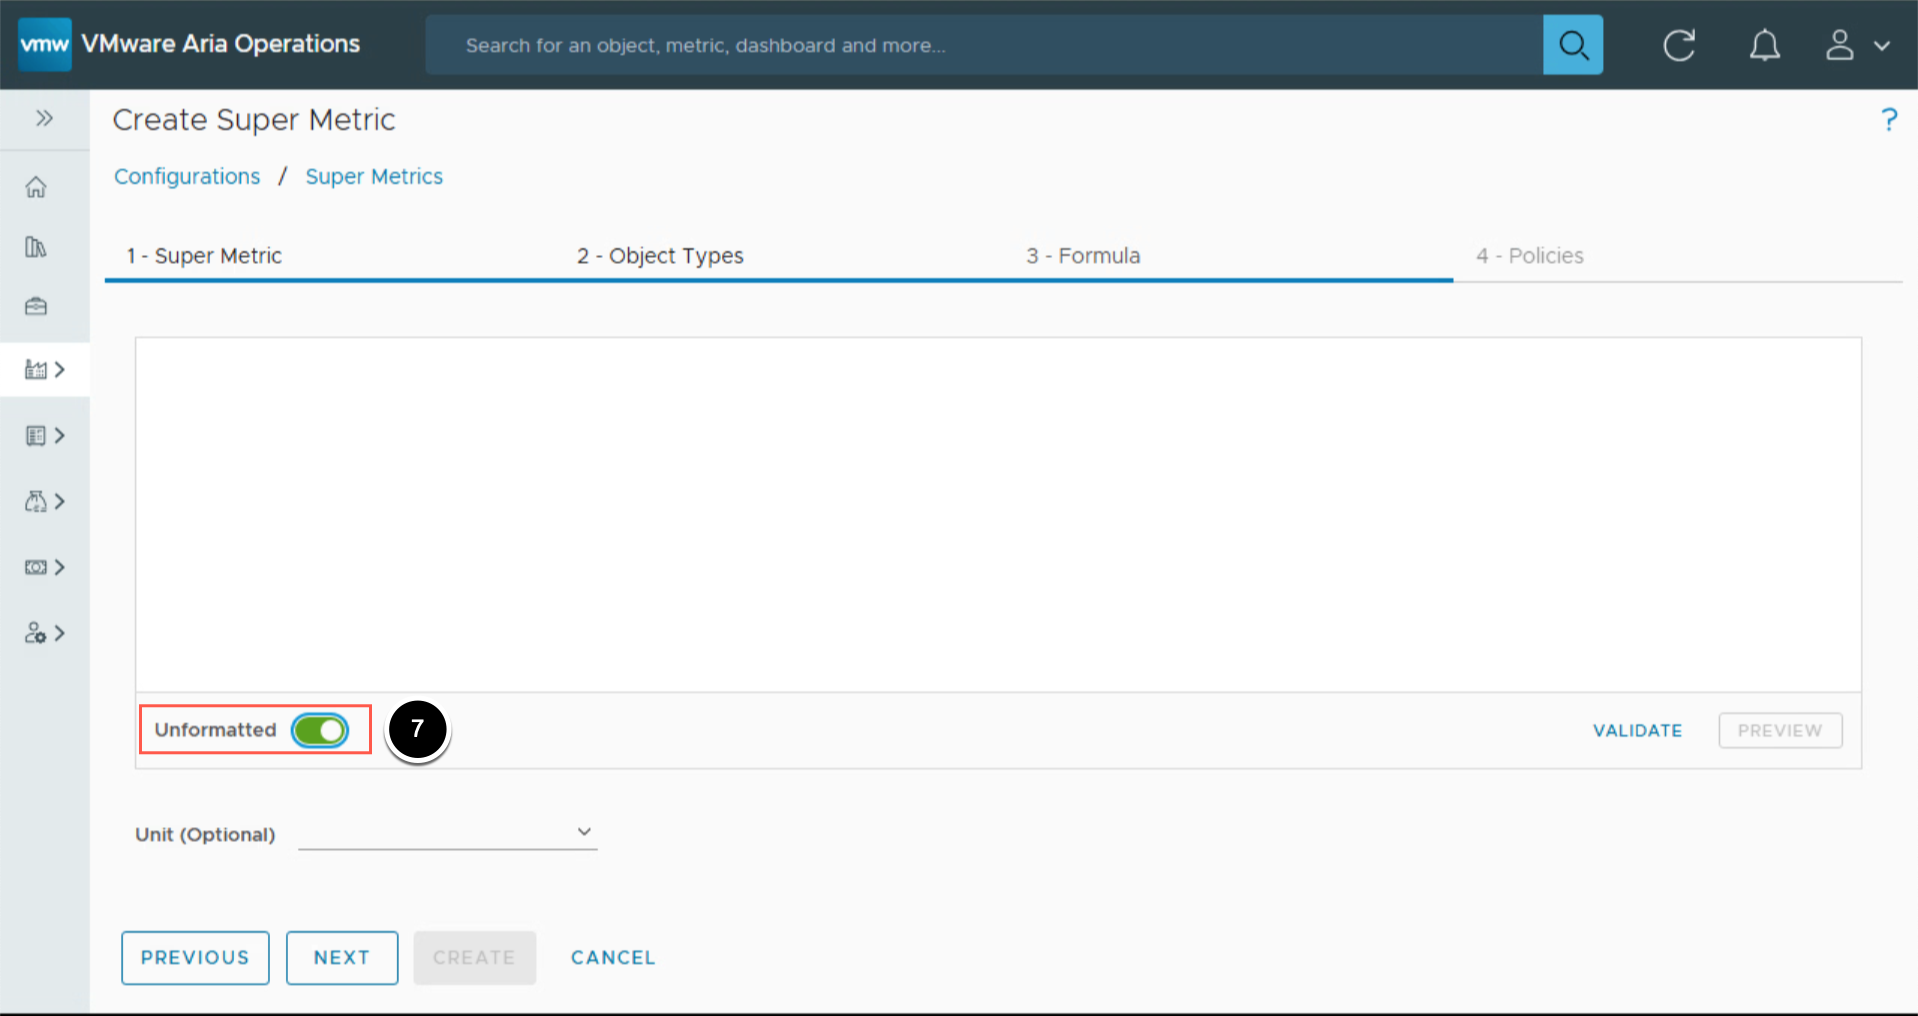Viewport: 1918px width, 1016px height.
Task: Open the help question mark icon
Action: [x=1888, y=120]
